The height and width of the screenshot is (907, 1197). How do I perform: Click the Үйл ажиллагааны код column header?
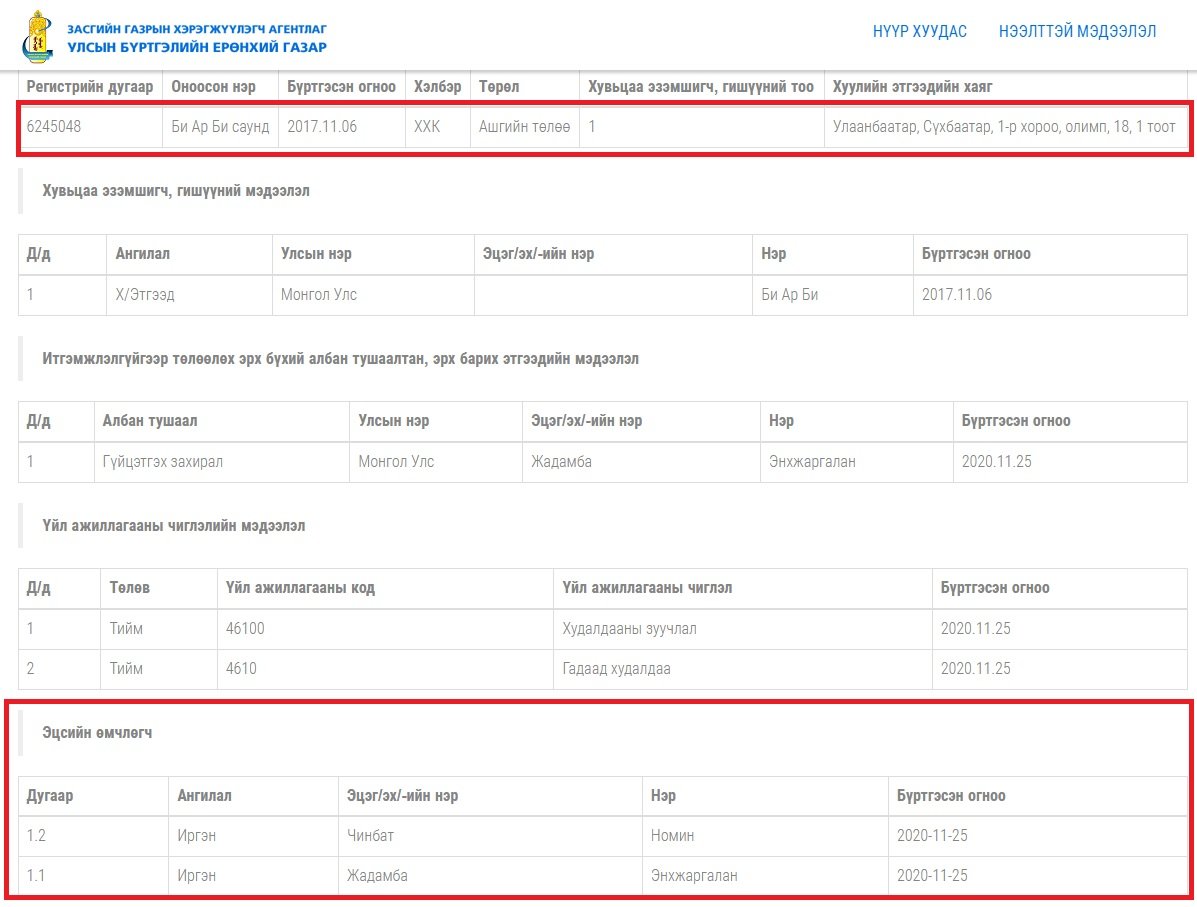tap(300, 588)
